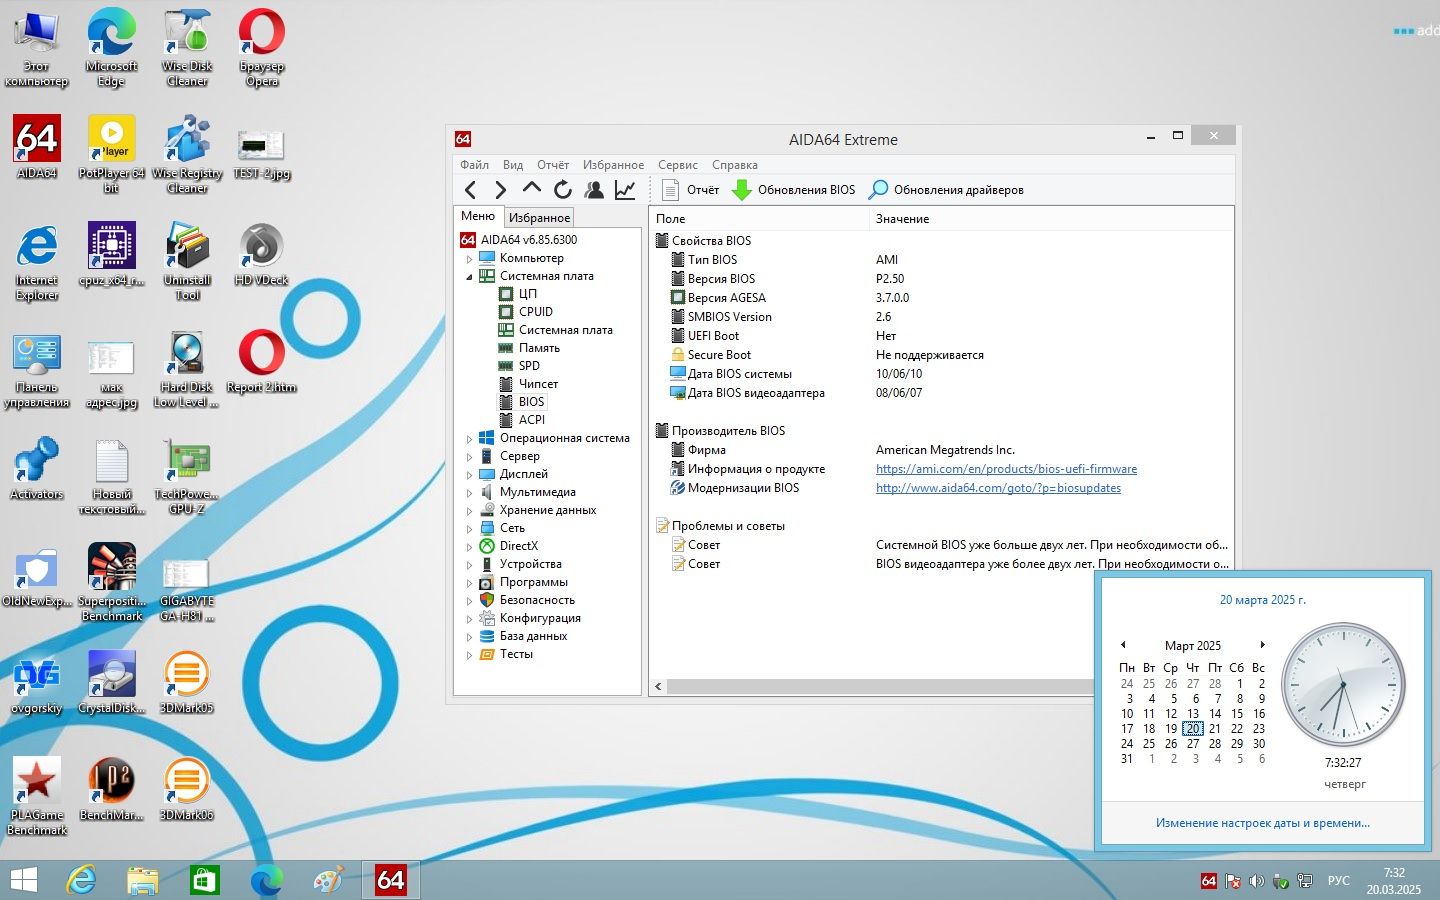Open the user icon in AIDA64 toolbar

pyautogui.click(x=594, y=190)
